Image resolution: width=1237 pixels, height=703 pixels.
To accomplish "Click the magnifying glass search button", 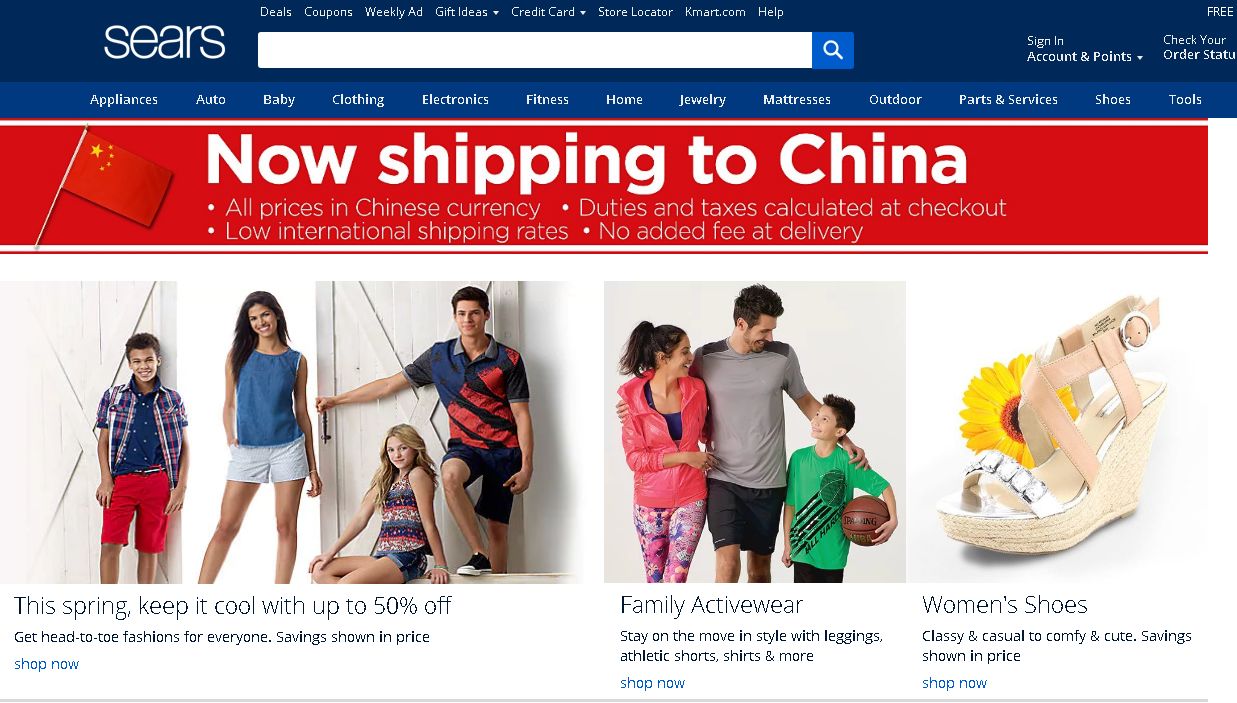I will click(832, 50).
